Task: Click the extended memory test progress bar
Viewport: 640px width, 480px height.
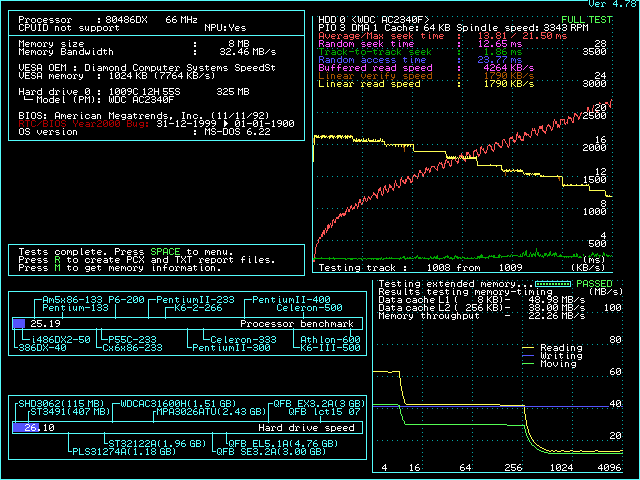Action: tap(553, 284)
